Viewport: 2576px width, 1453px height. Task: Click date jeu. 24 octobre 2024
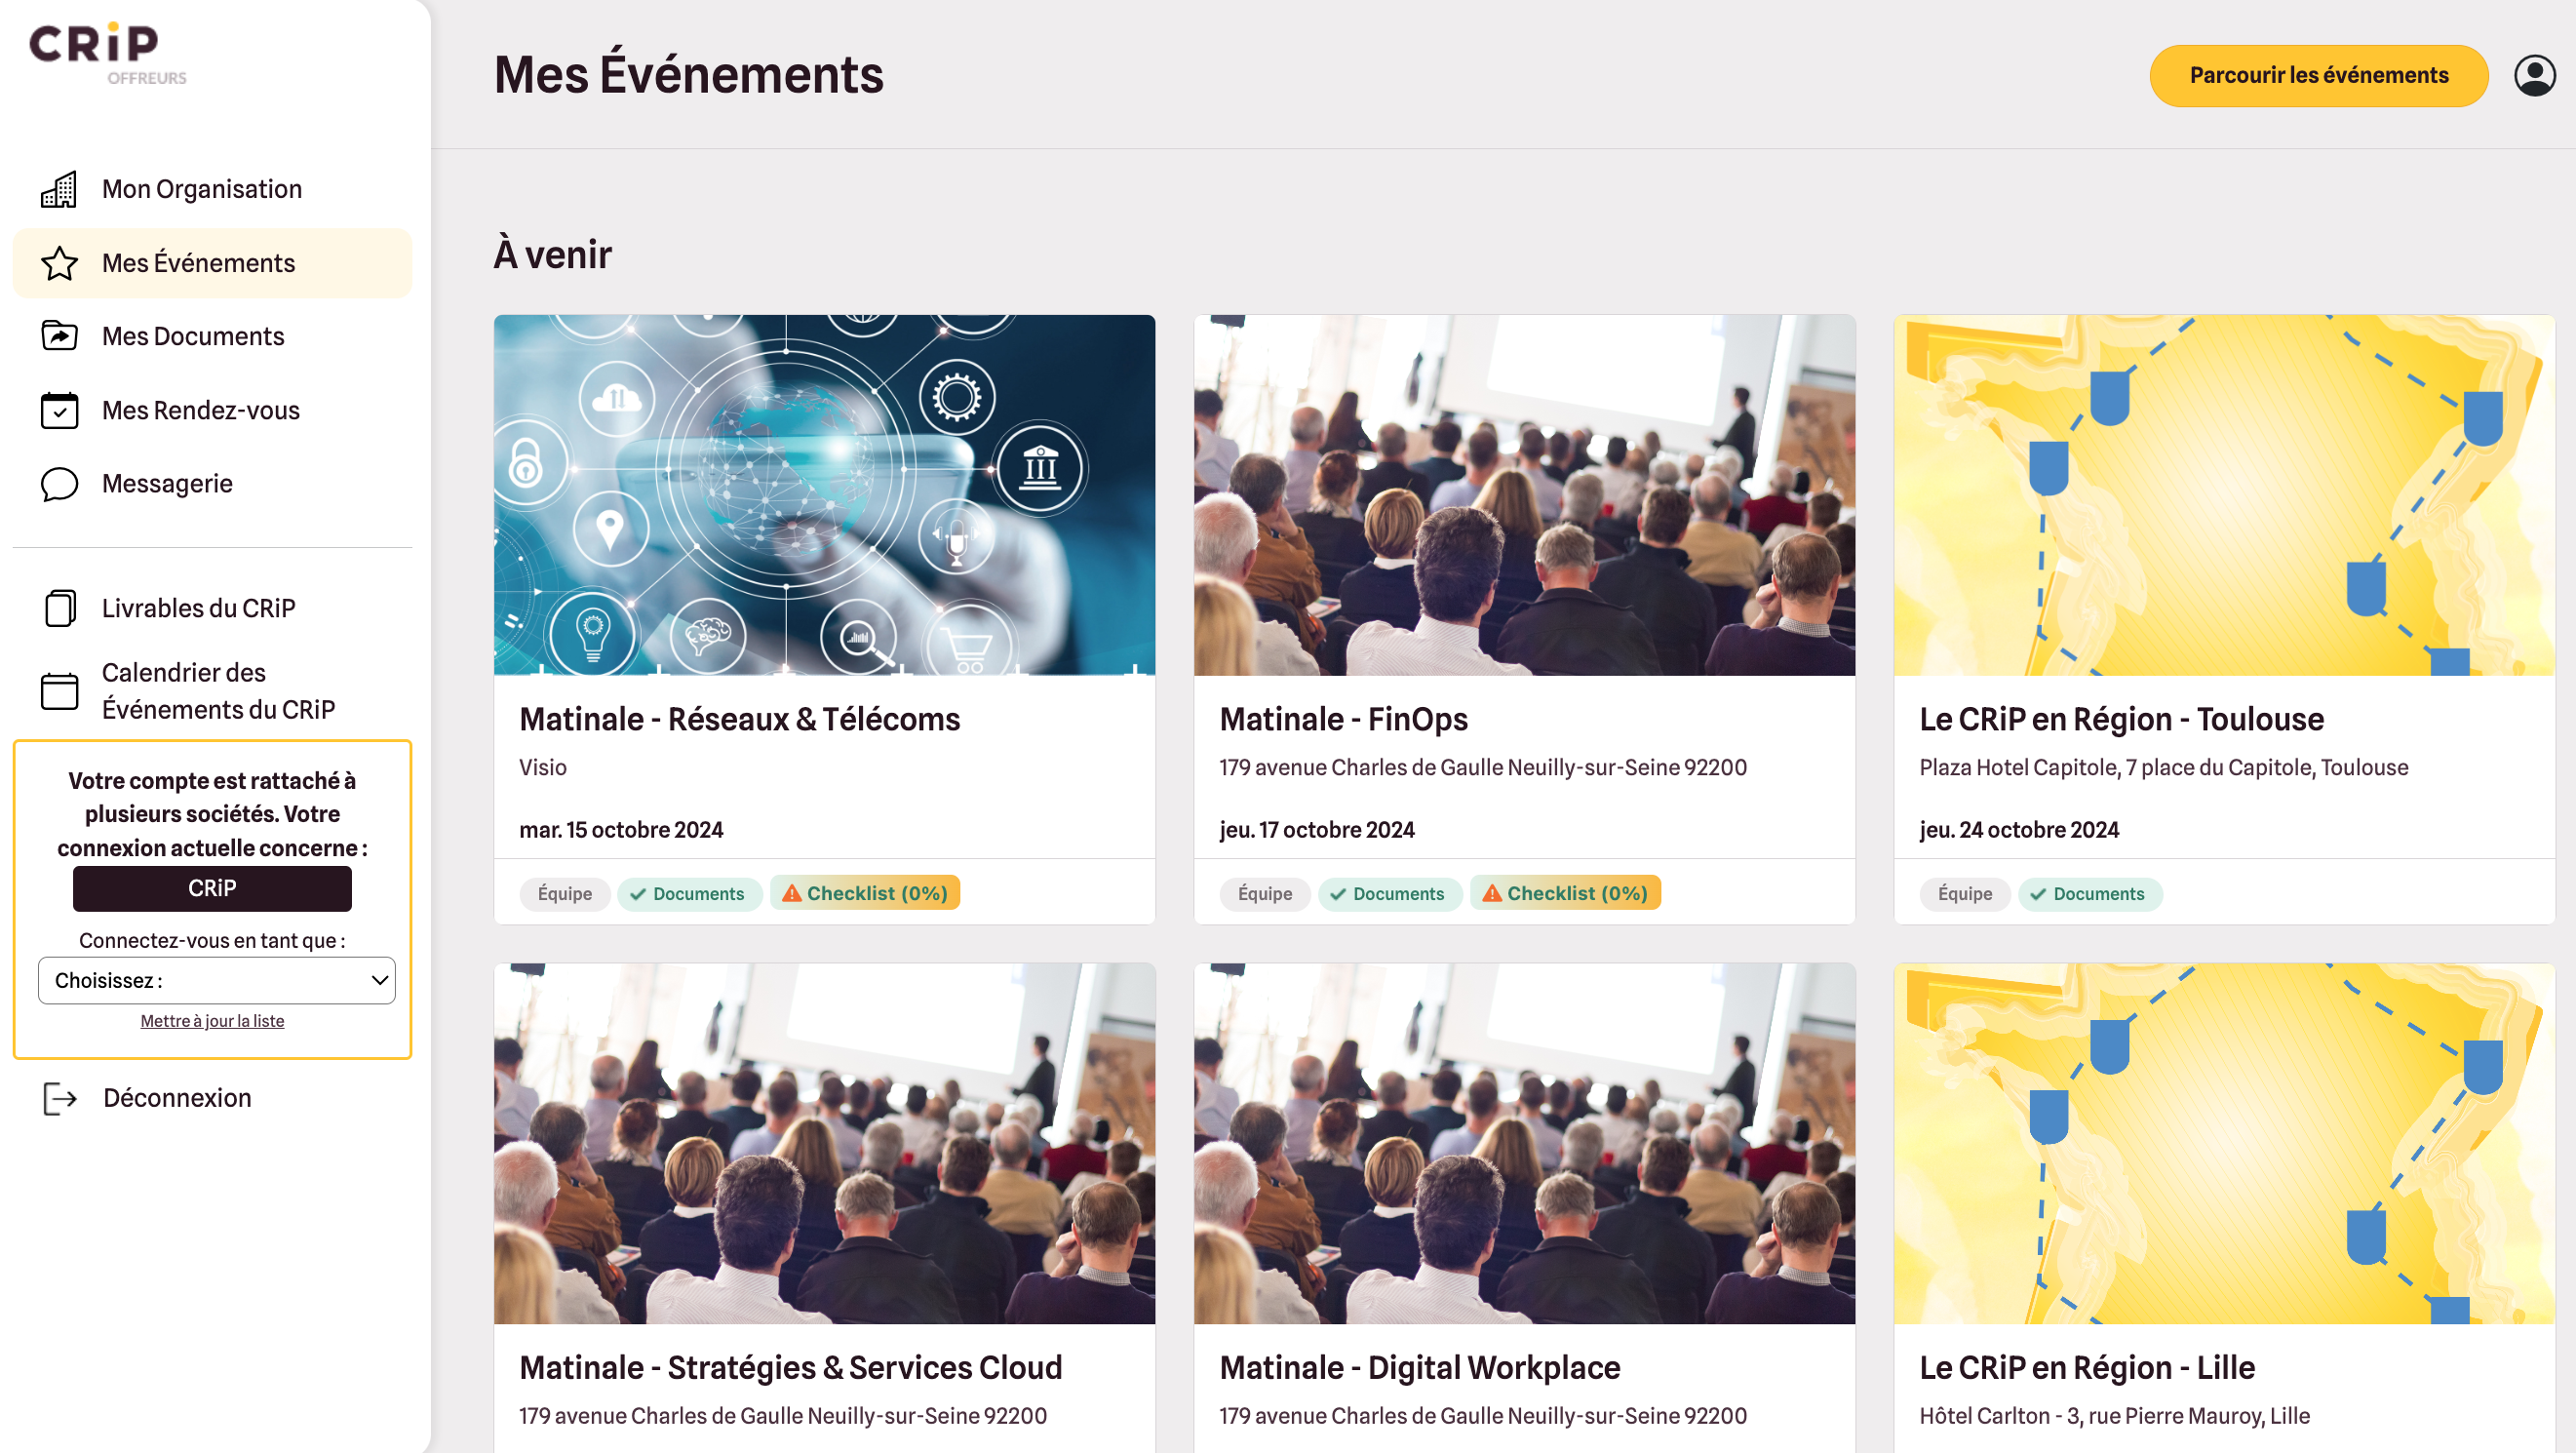click(x=2019, y=830)
